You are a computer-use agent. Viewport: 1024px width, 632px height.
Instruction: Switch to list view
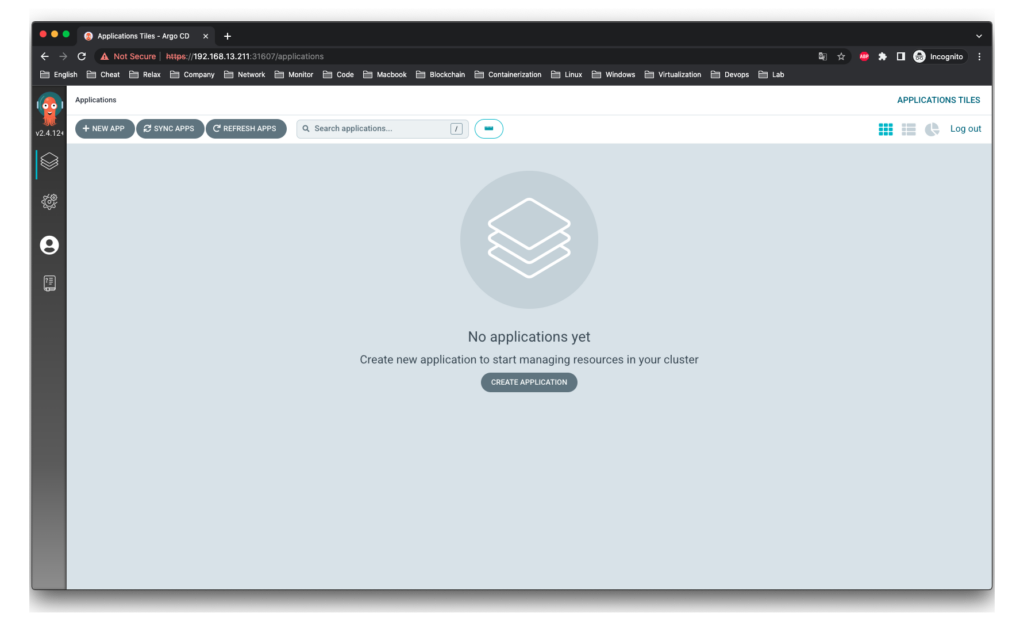tap(908, 129)
